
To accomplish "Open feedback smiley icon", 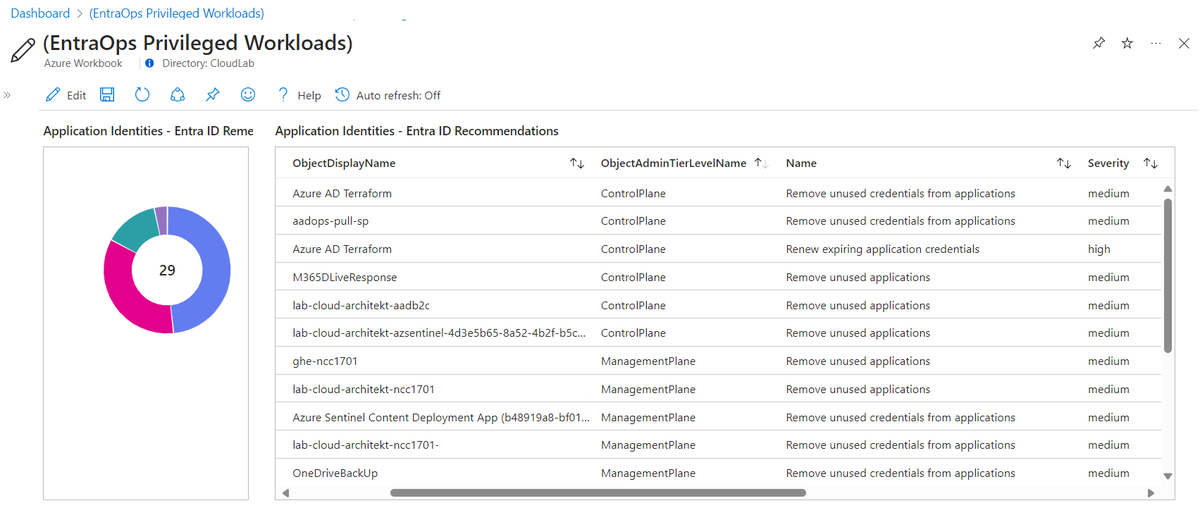I will pos(248,95).
